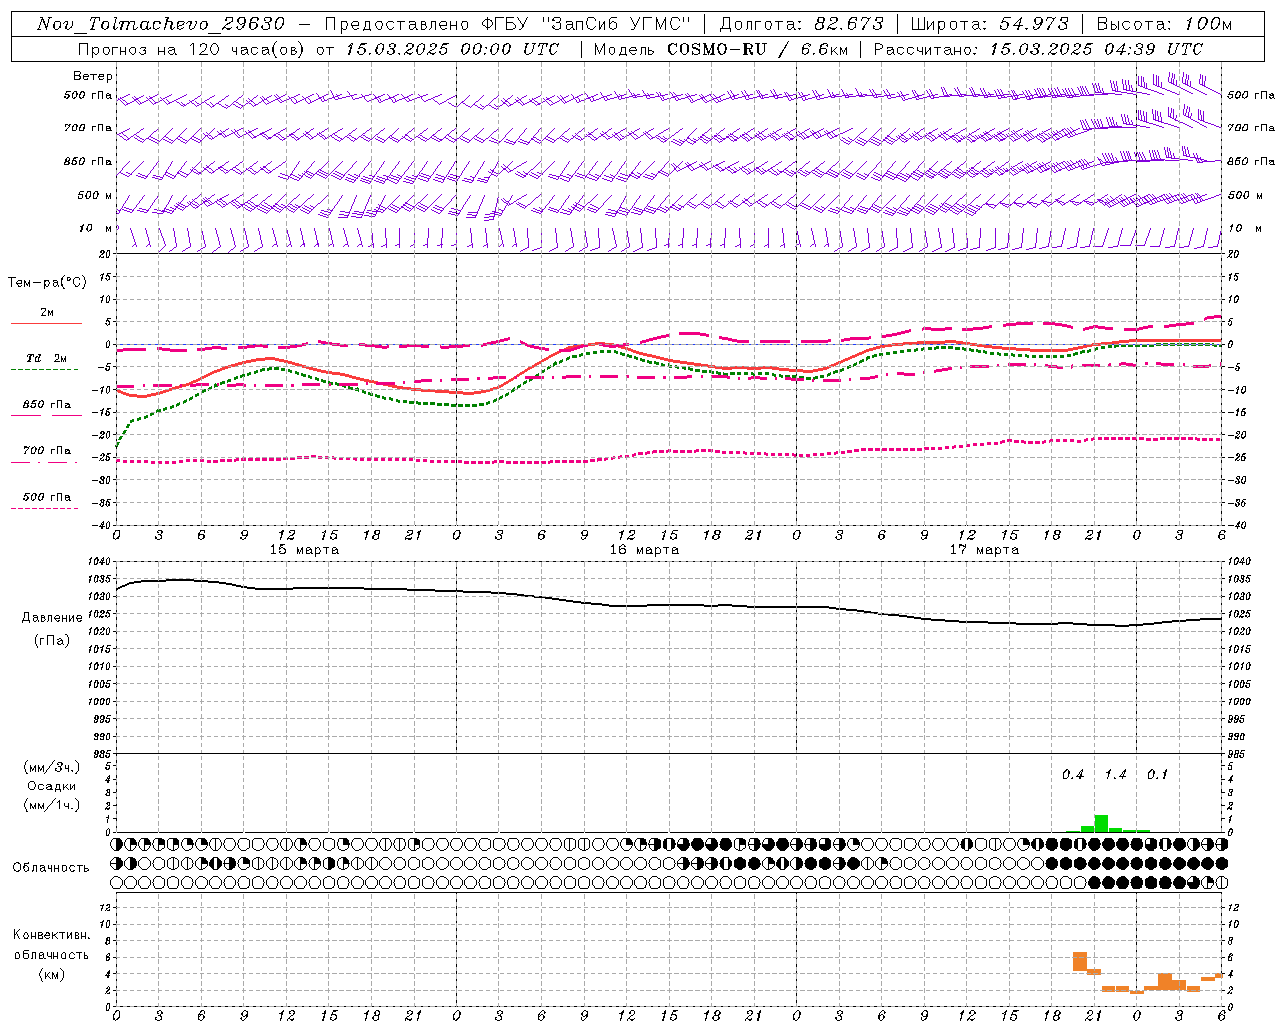Click the Высота: 100м header entry
This screenshot has width=1280, height=1024.
point(1164,24)
